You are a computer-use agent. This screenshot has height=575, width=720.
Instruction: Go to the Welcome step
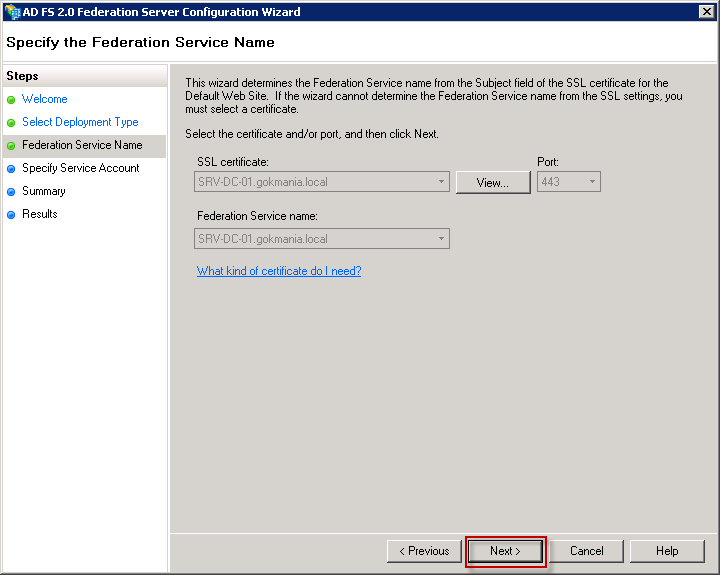tap(45, 99)
